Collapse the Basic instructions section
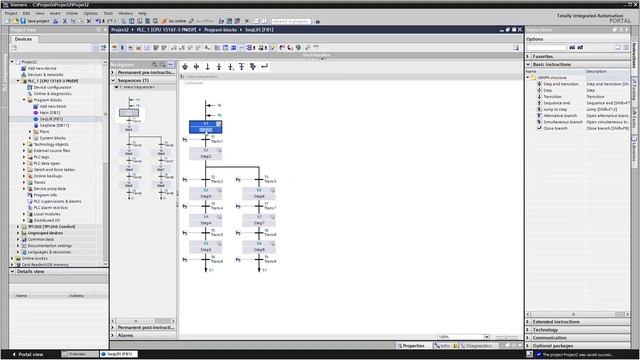 pyautogui.click(x=528, y=64)
